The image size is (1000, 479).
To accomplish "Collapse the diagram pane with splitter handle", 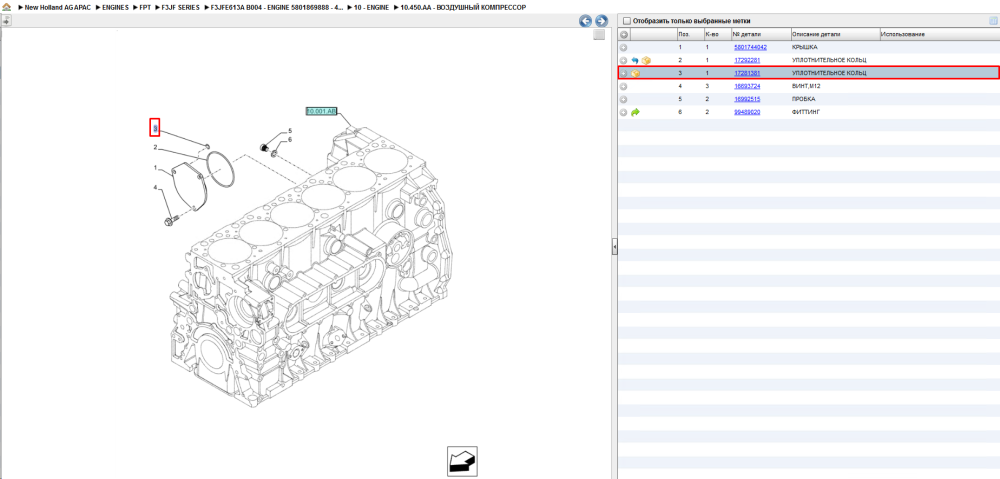I will pos(615,246).
